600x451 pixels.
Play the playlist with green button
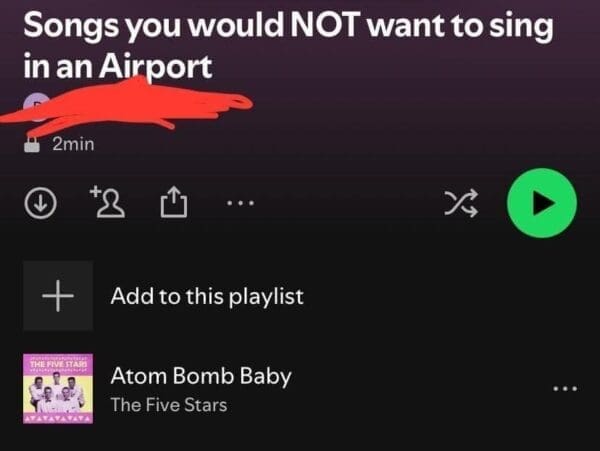pos(542,203)
